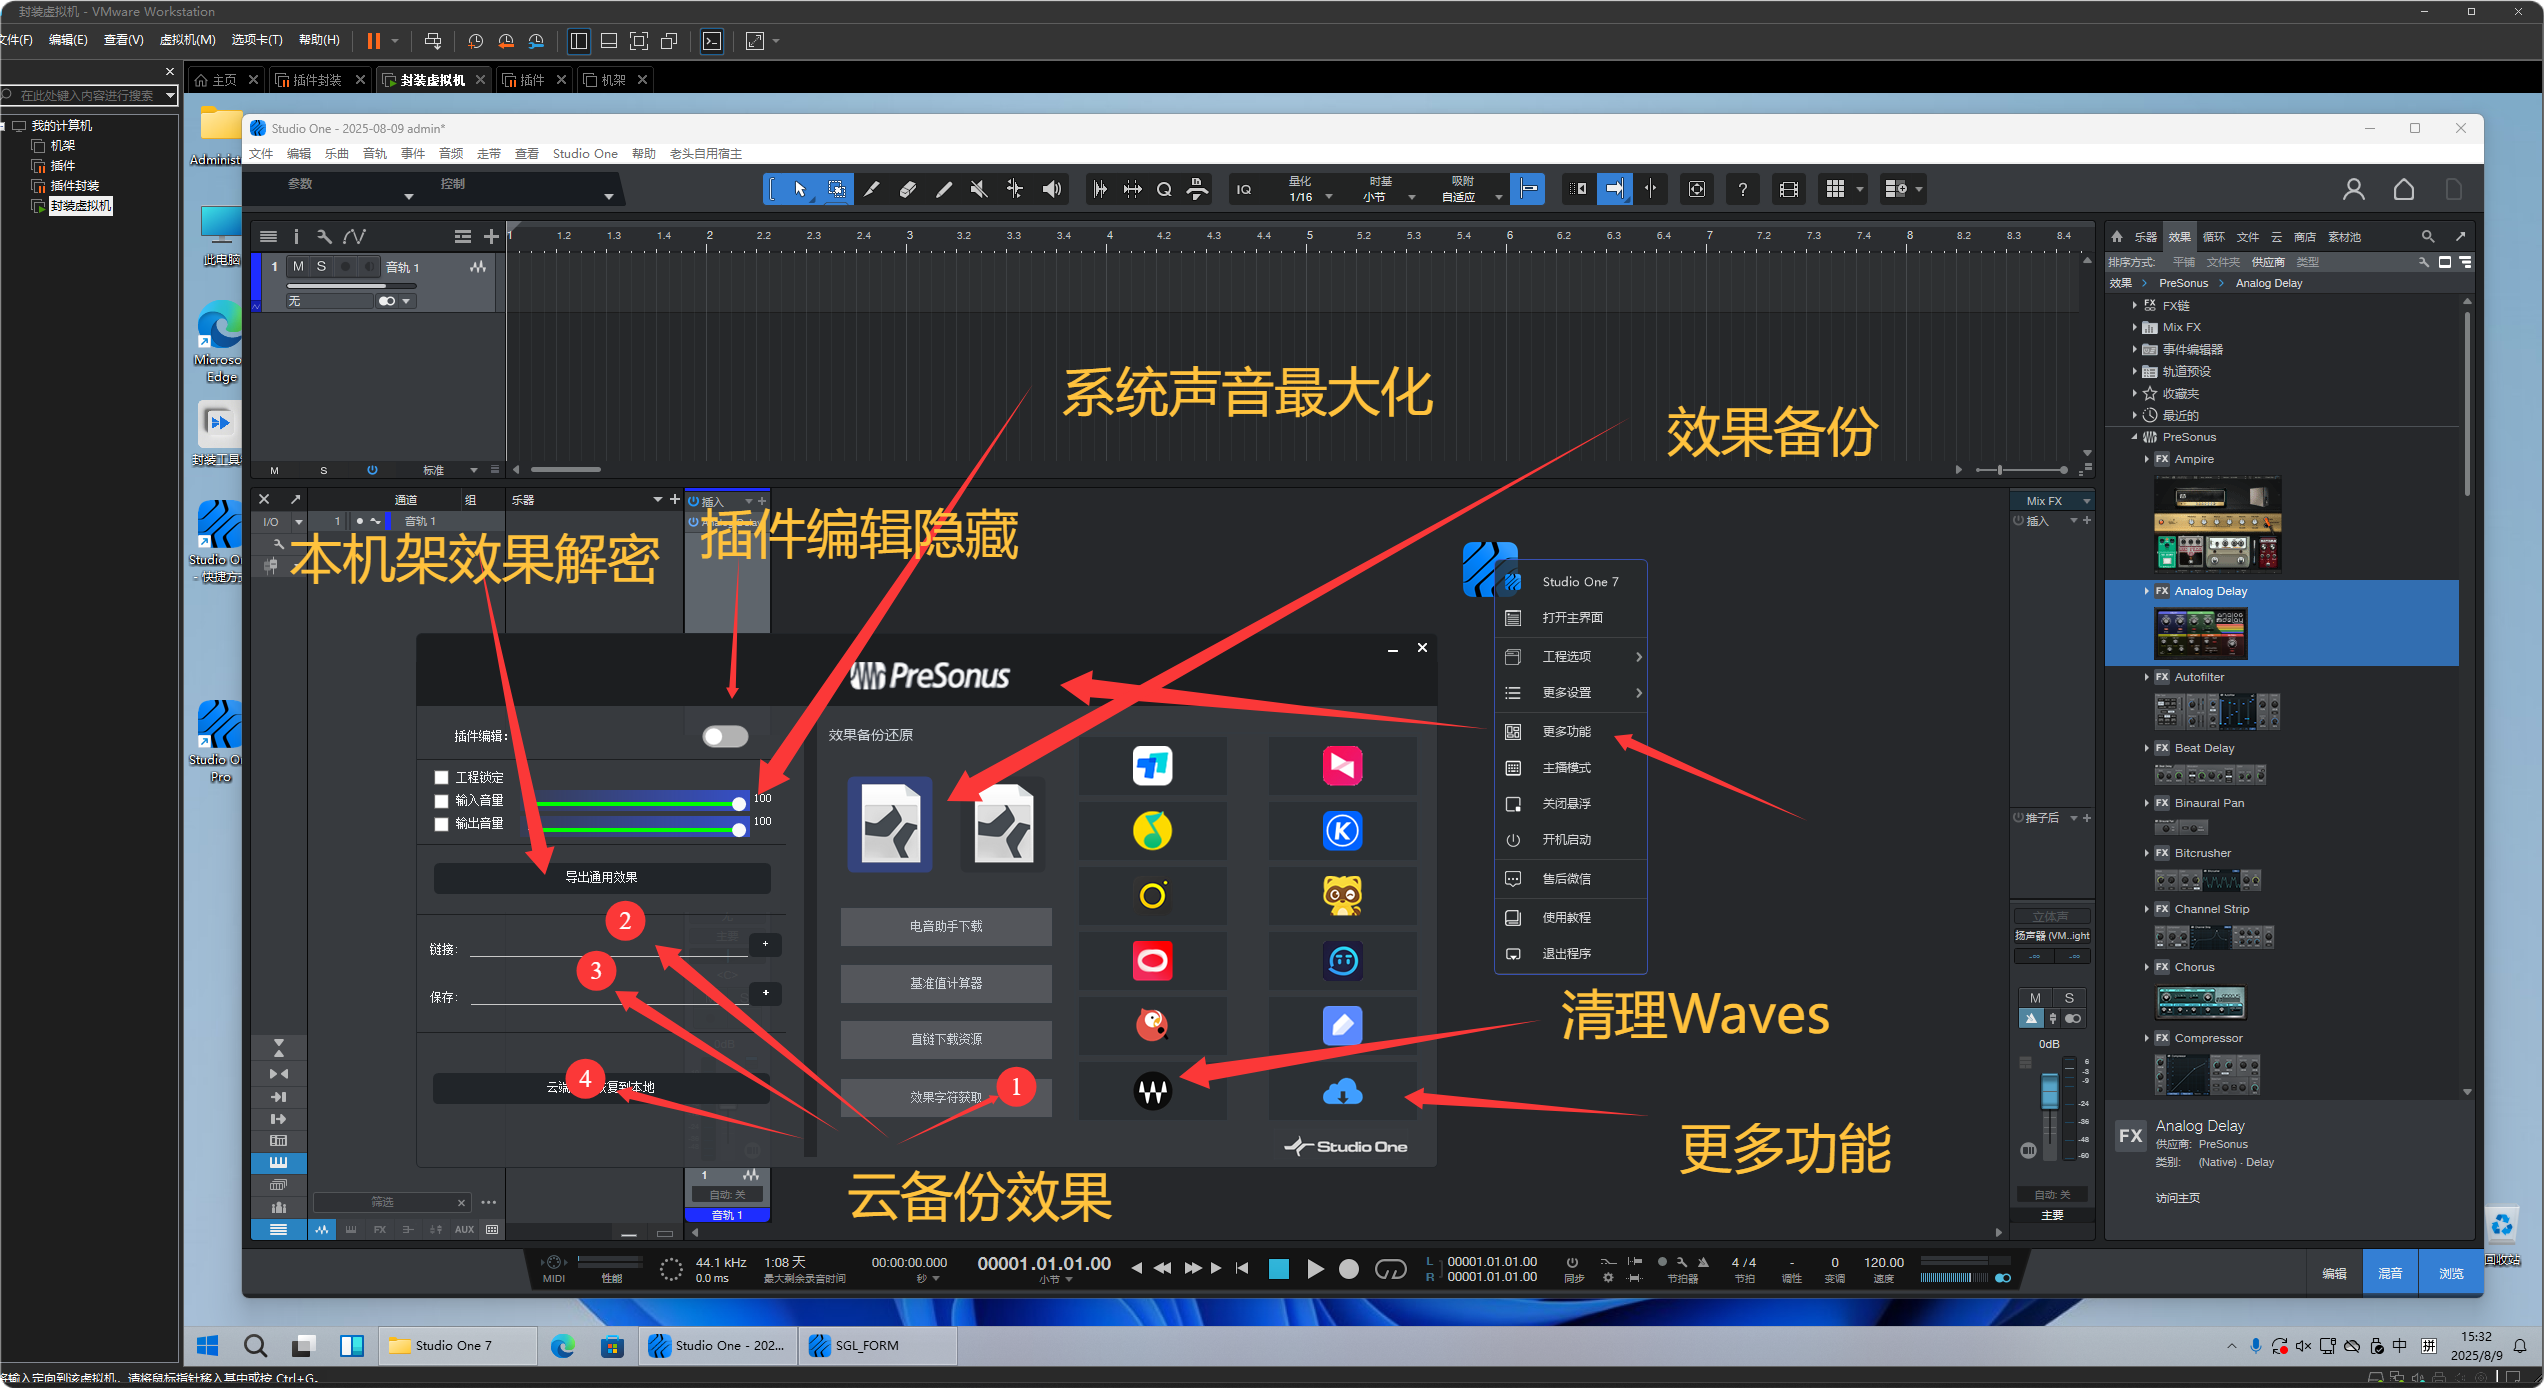2544x1388 pixels.
Task: Click the 链接 input field
Action: [608, 948]
